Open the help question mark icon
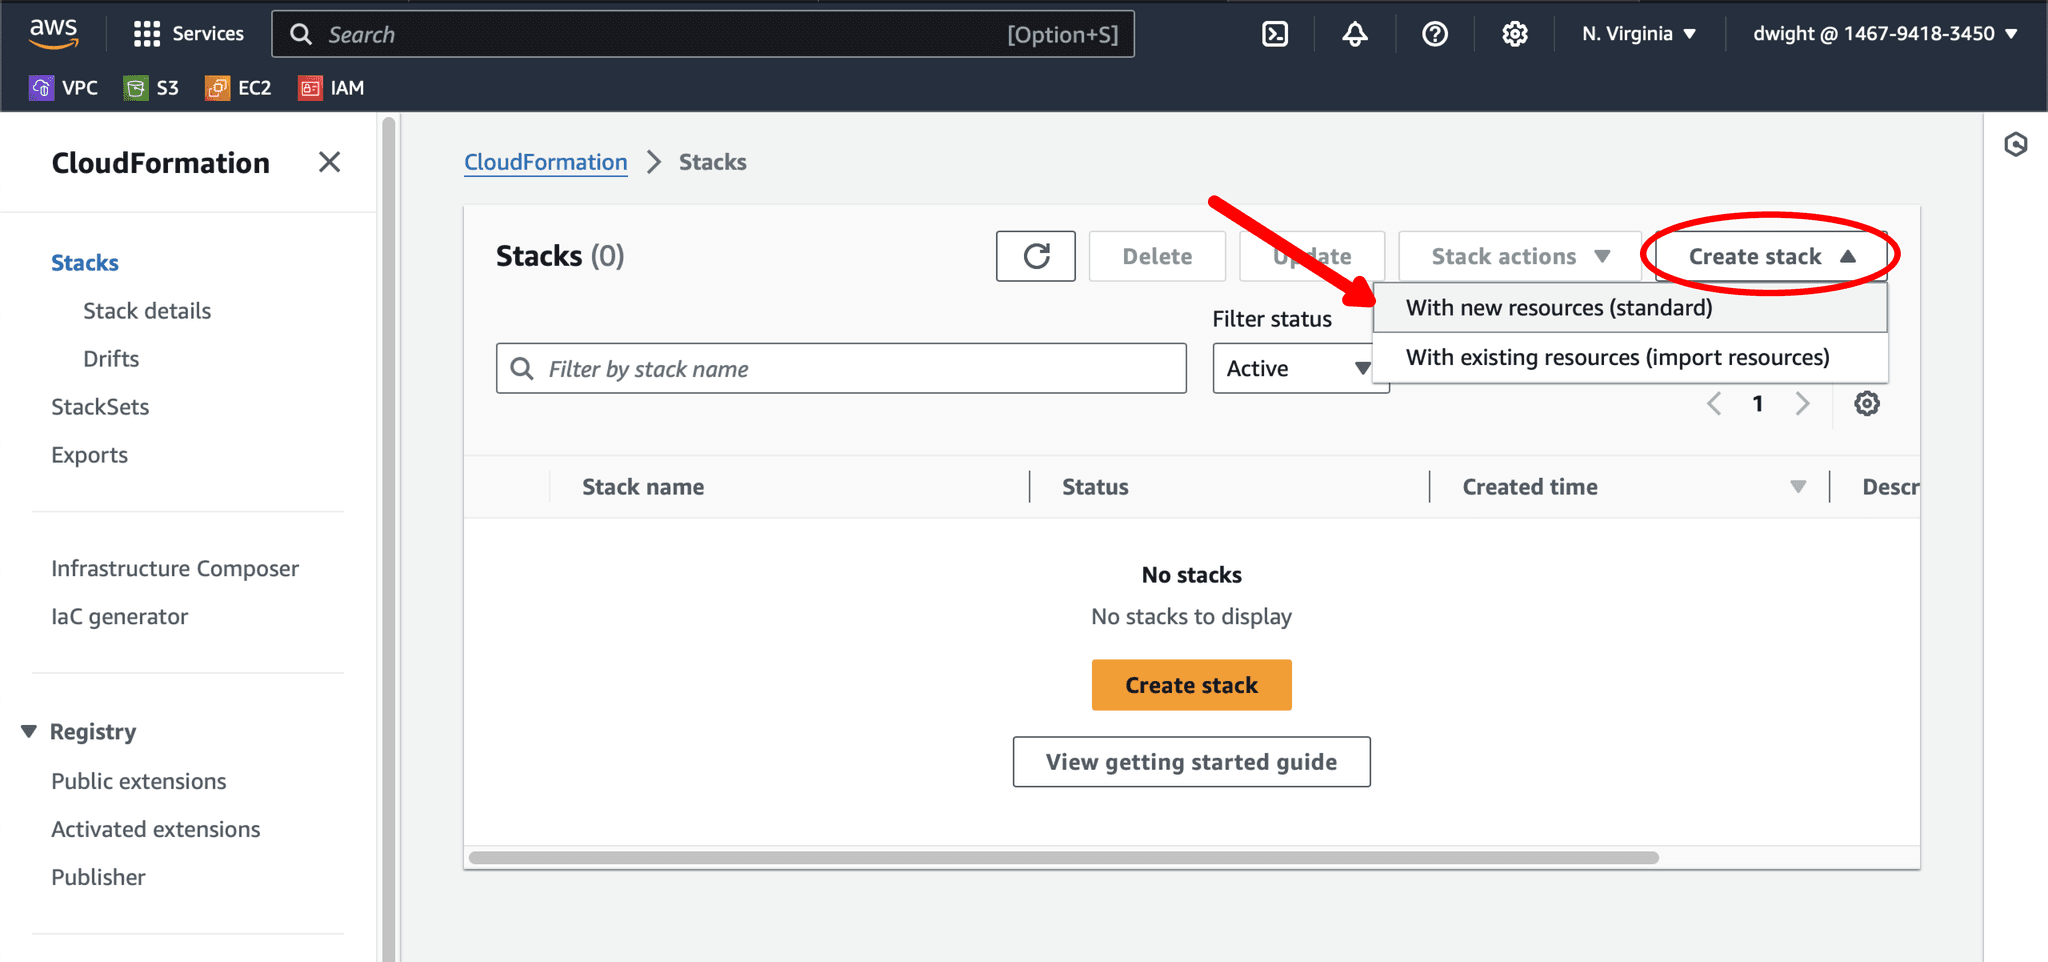This screenshot has height=962, width=2048. click(x=1435, y=34)
